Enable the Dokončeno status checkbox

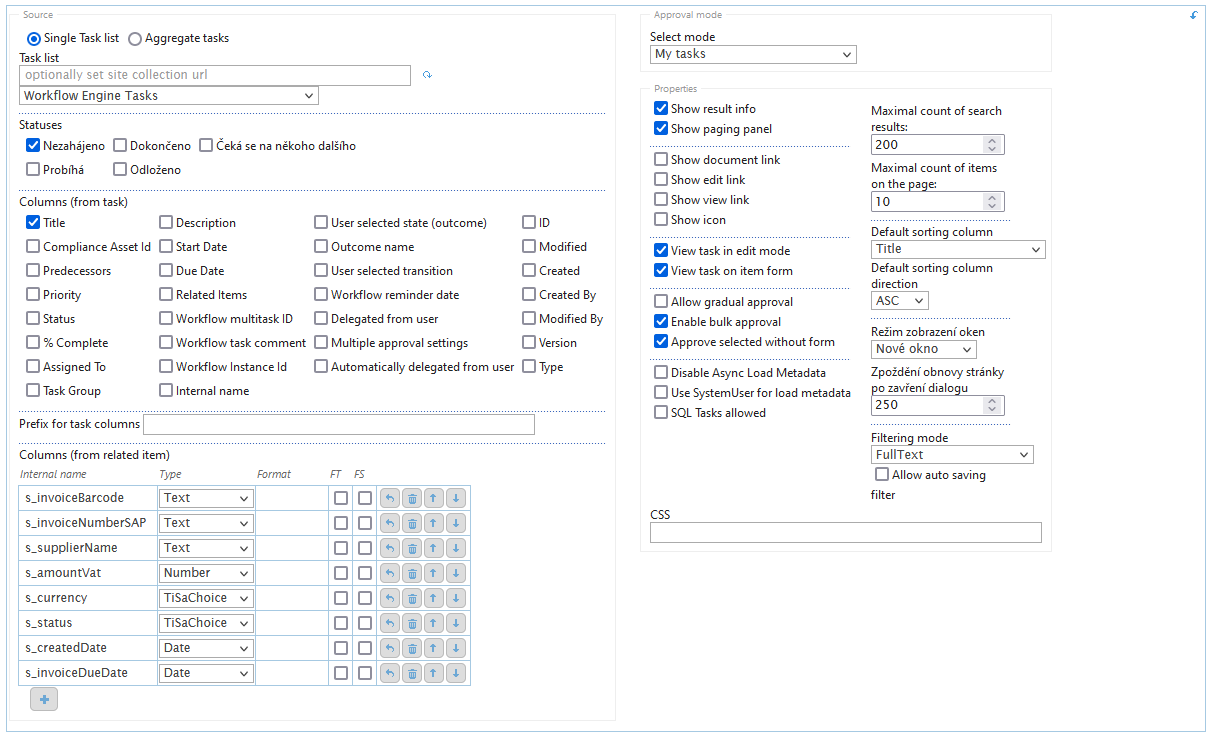[120, 146]
